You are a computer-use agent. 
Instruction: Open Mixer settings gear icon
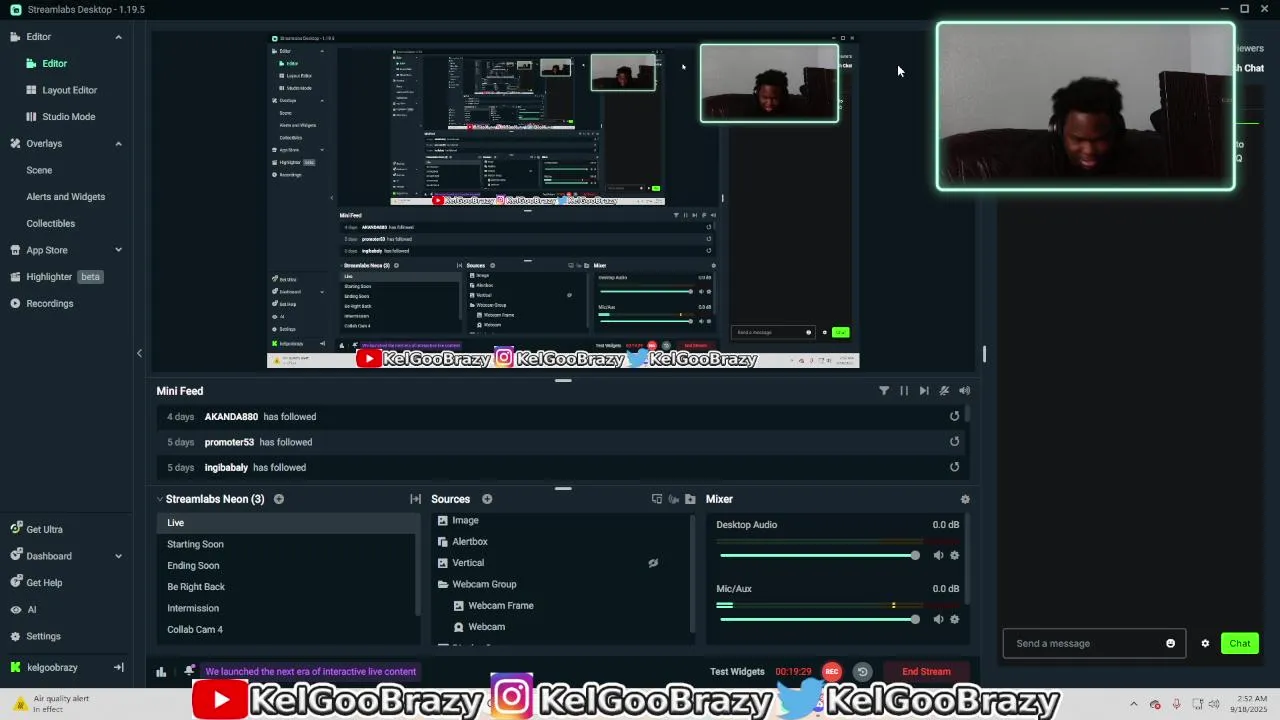(965, 499)
